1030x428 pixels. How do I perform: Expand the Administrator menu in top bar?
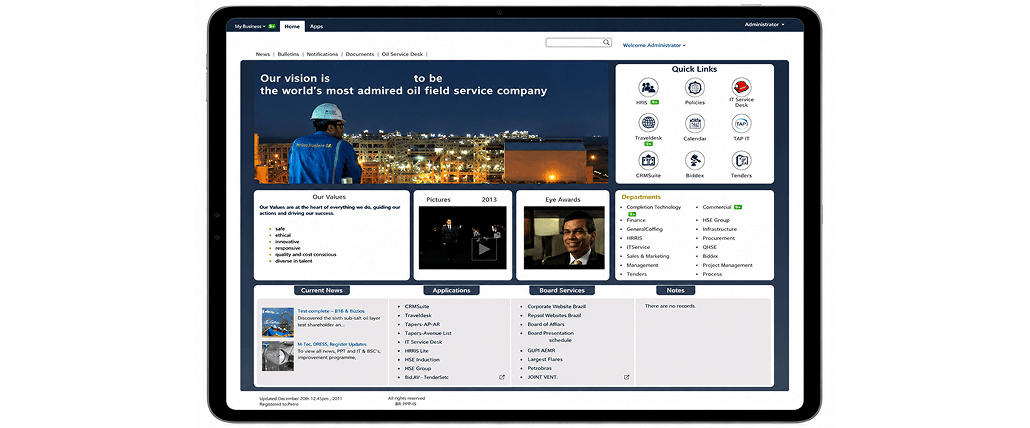pos(764,24)
